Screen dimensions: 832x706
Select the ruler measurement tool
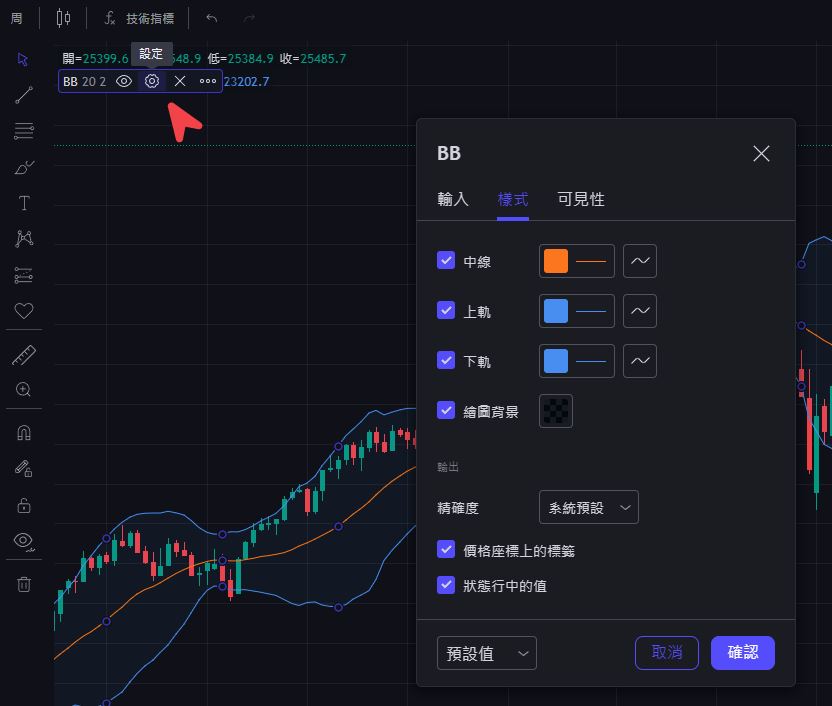click(23, 354)
